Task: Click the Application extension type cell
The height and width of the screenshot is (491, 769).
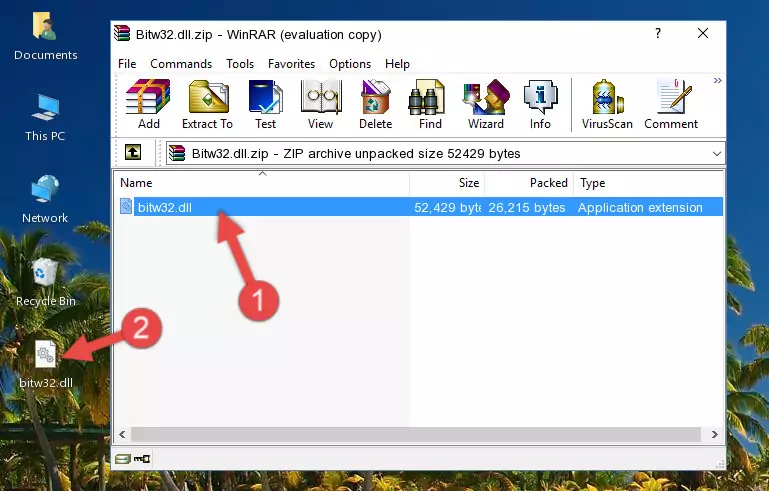Action: point(640,207)
